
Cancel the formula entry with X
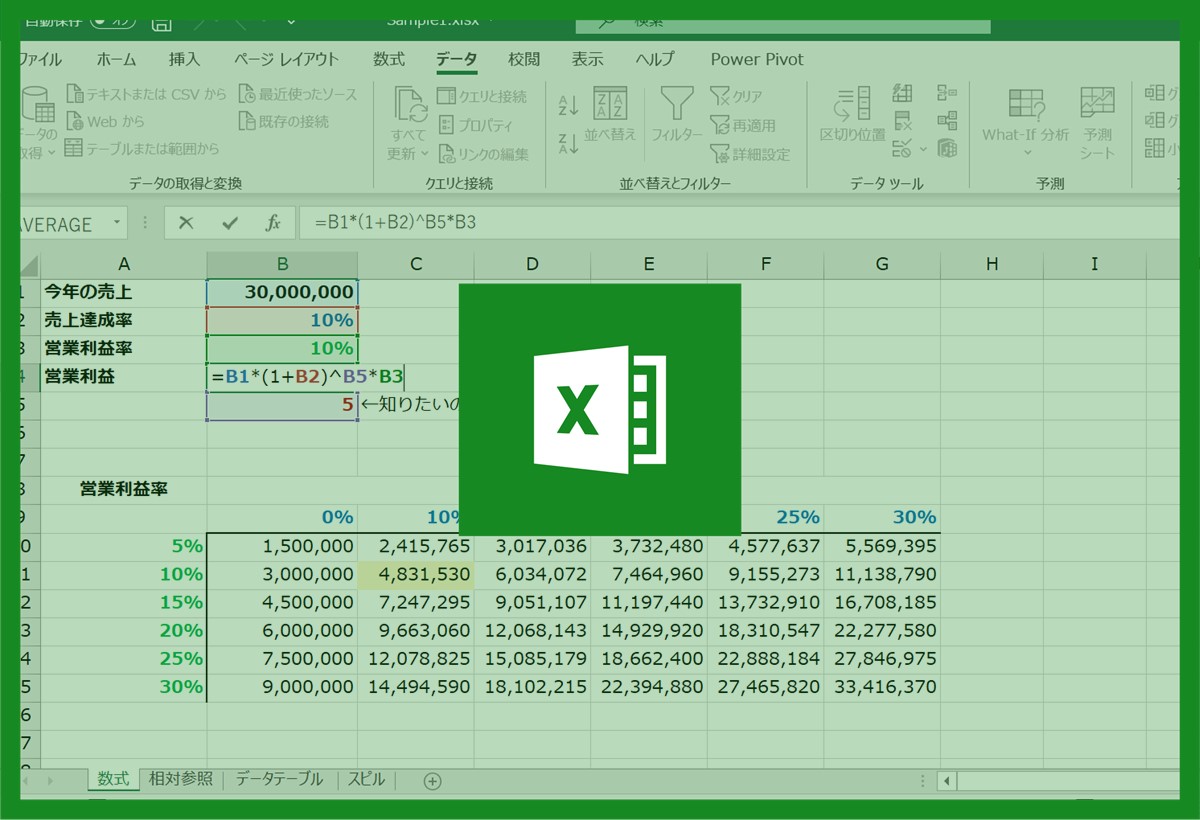pyautogui.click(x=185, y=224)
